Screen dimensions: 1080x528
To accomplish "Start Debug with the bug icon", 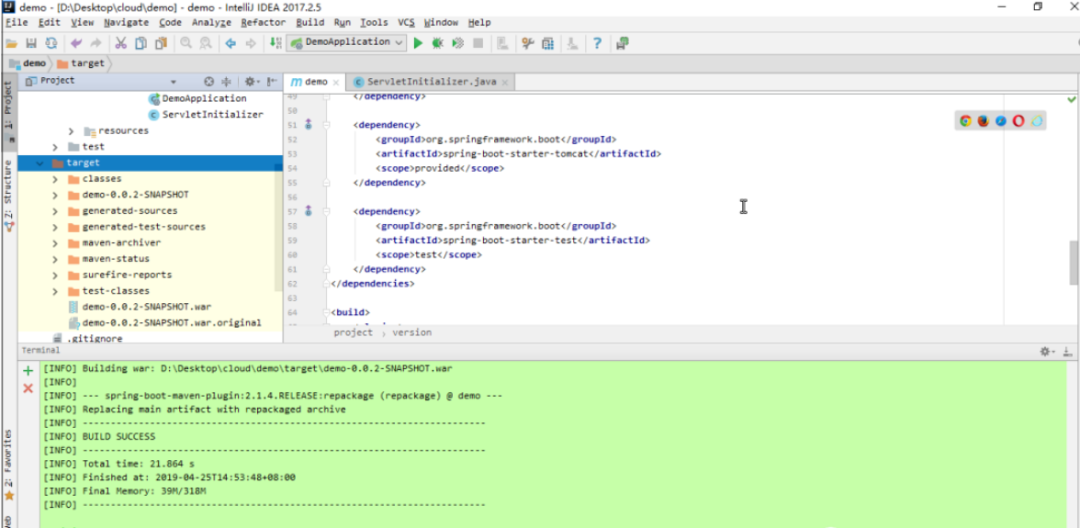I will click(x=437, y=43).
